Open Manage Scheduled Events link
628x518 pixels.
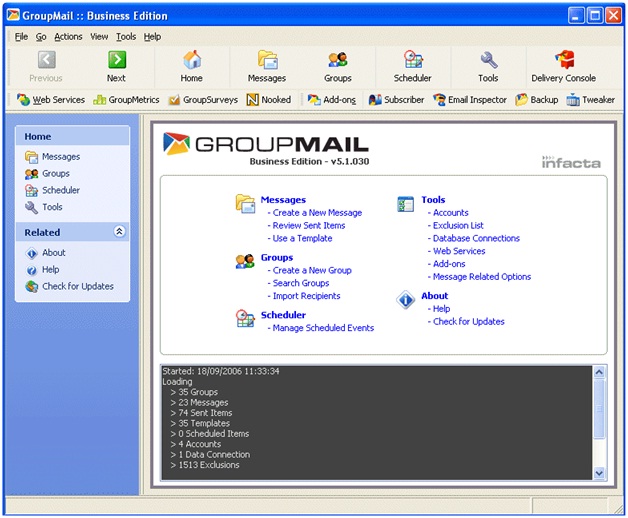coord(323,328)
